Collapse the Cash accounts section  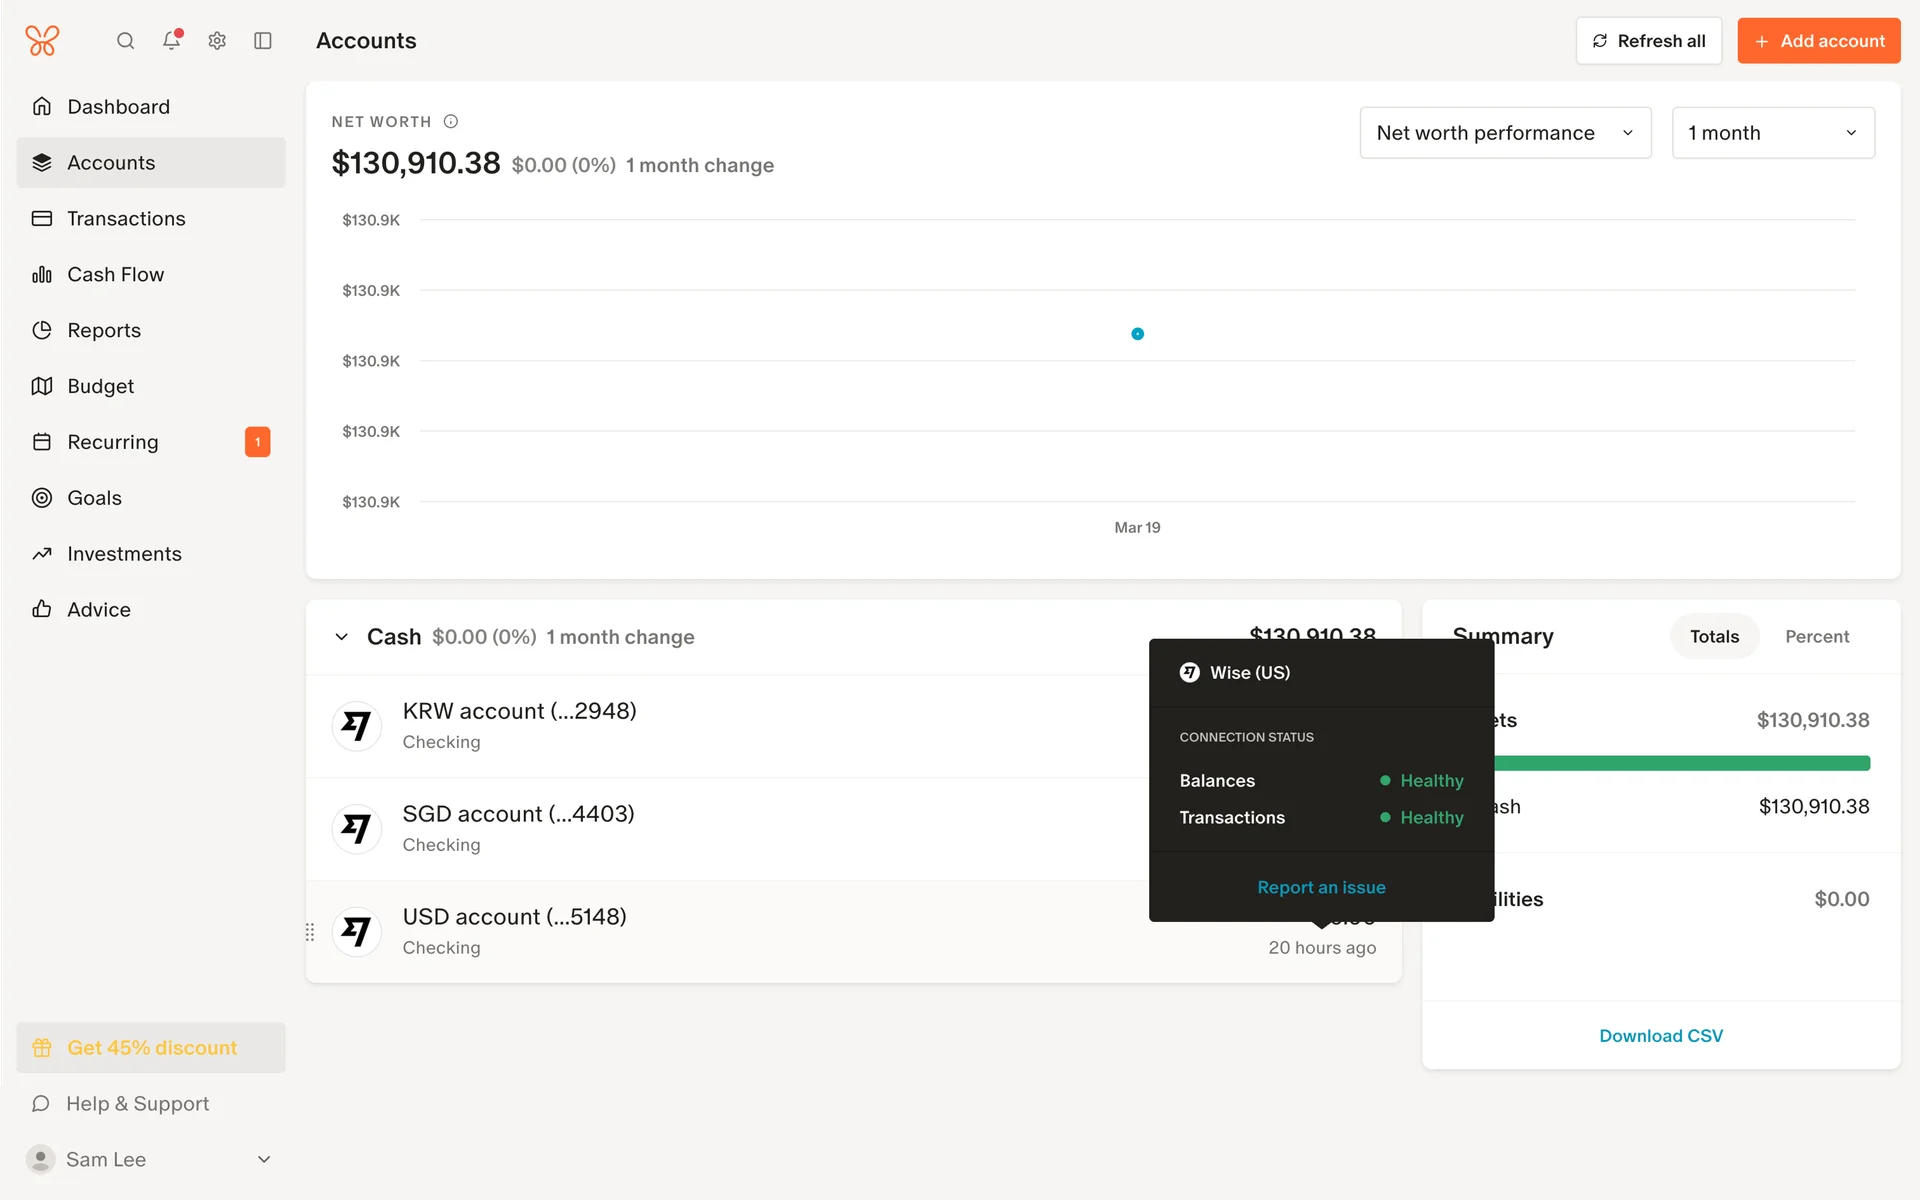342,637
